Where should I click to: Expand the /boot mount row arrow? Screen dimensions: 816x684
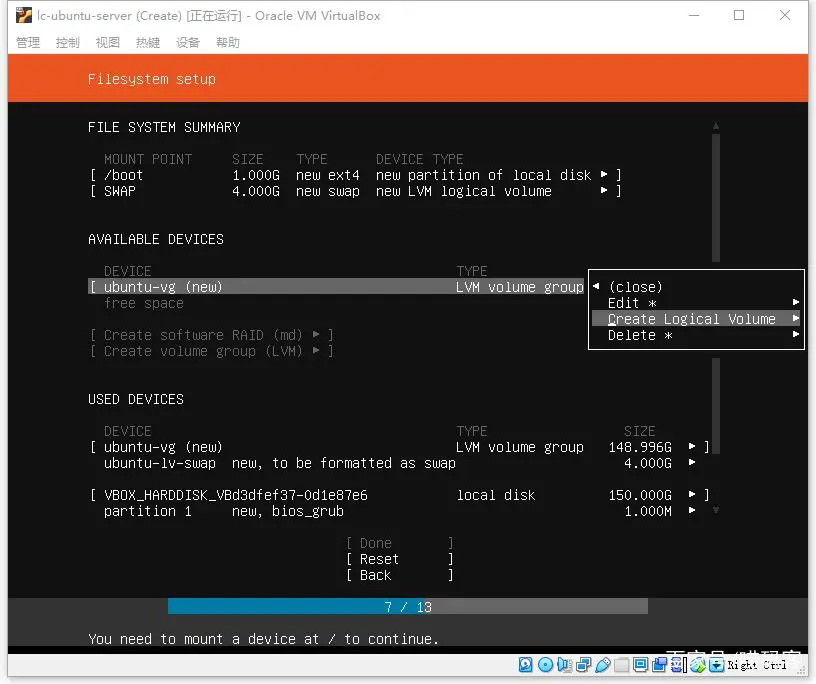coord(604,174)
